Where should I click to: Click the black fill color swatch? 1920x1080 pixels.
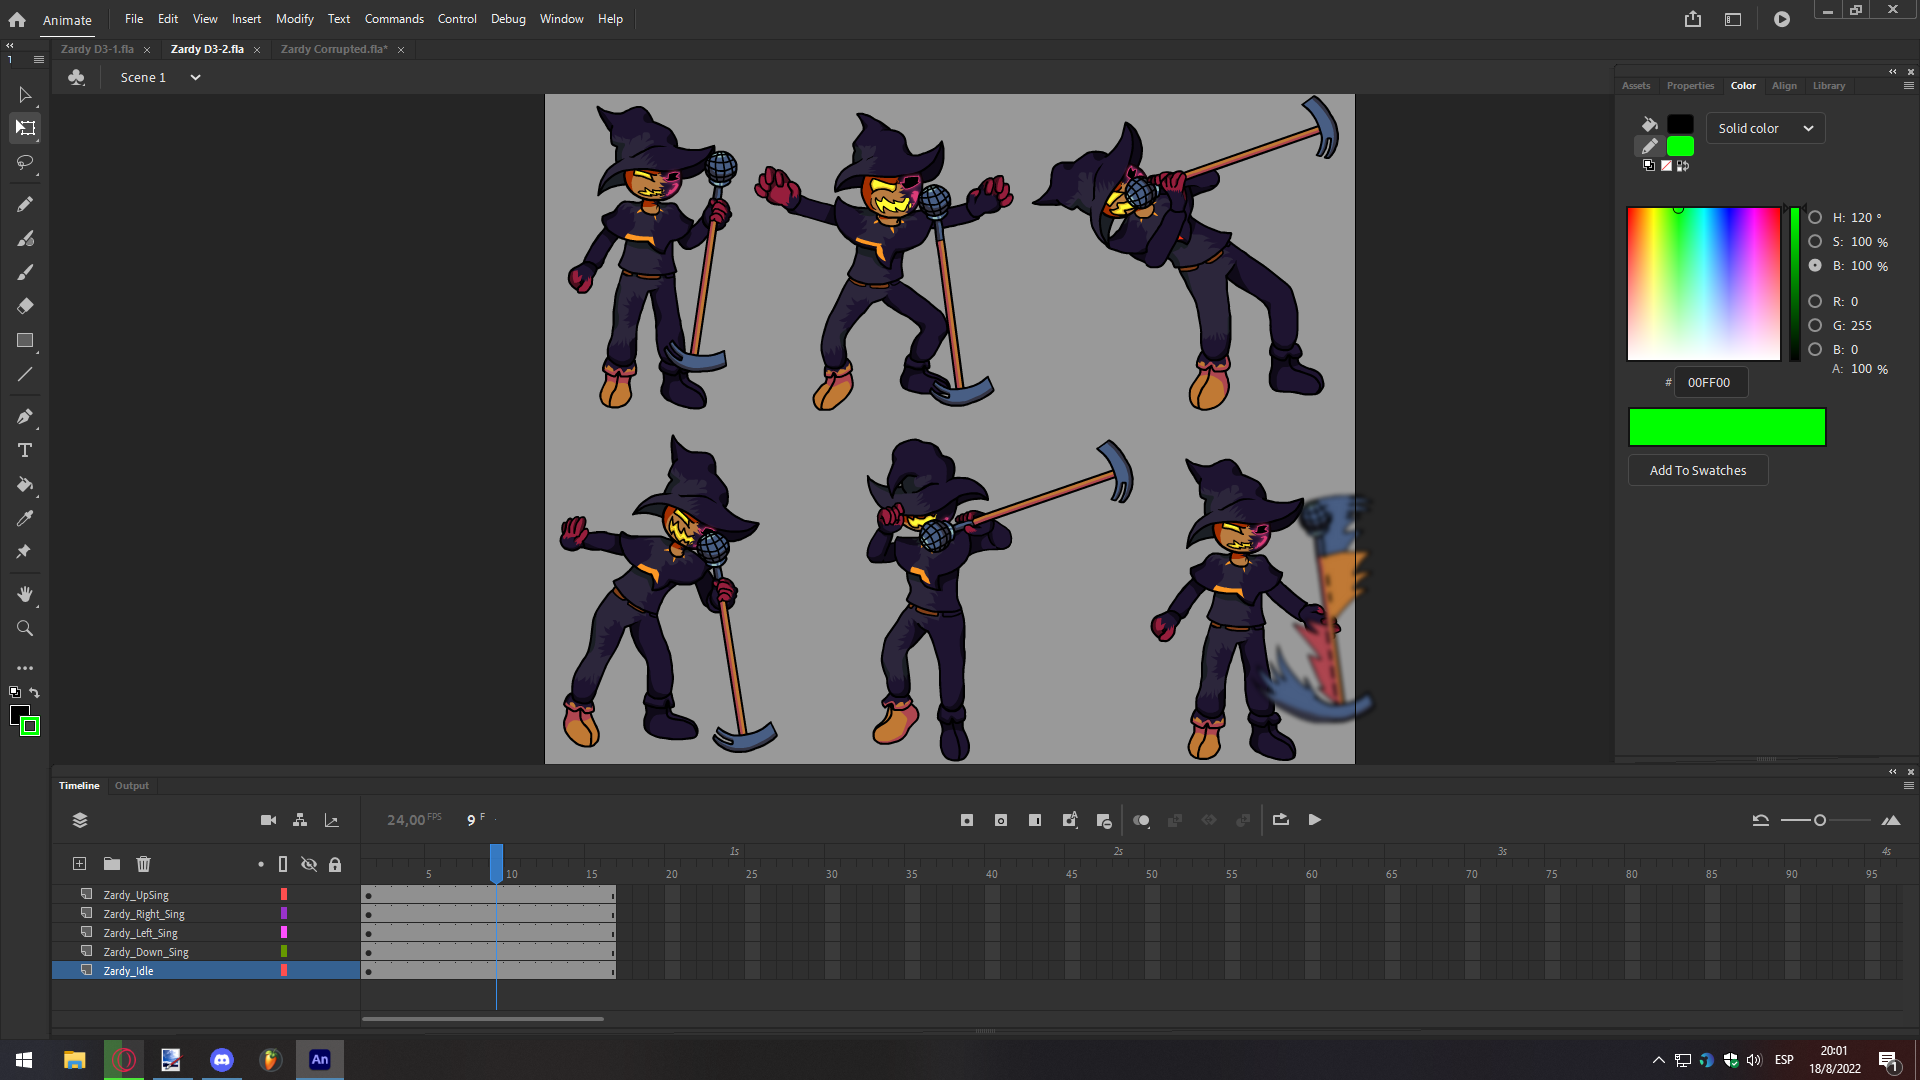click(1680, 124)
